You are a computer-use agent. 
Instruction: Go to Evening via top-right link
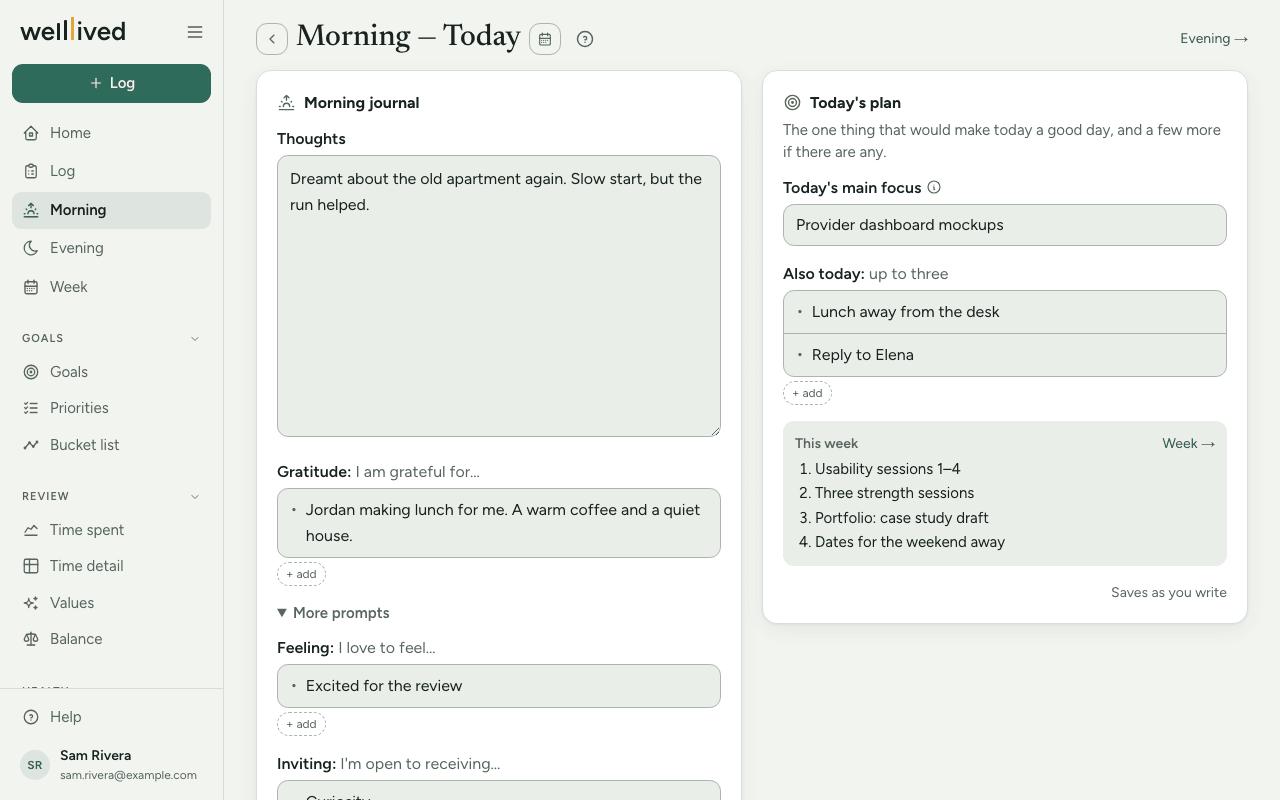(x=1214, y=39)
